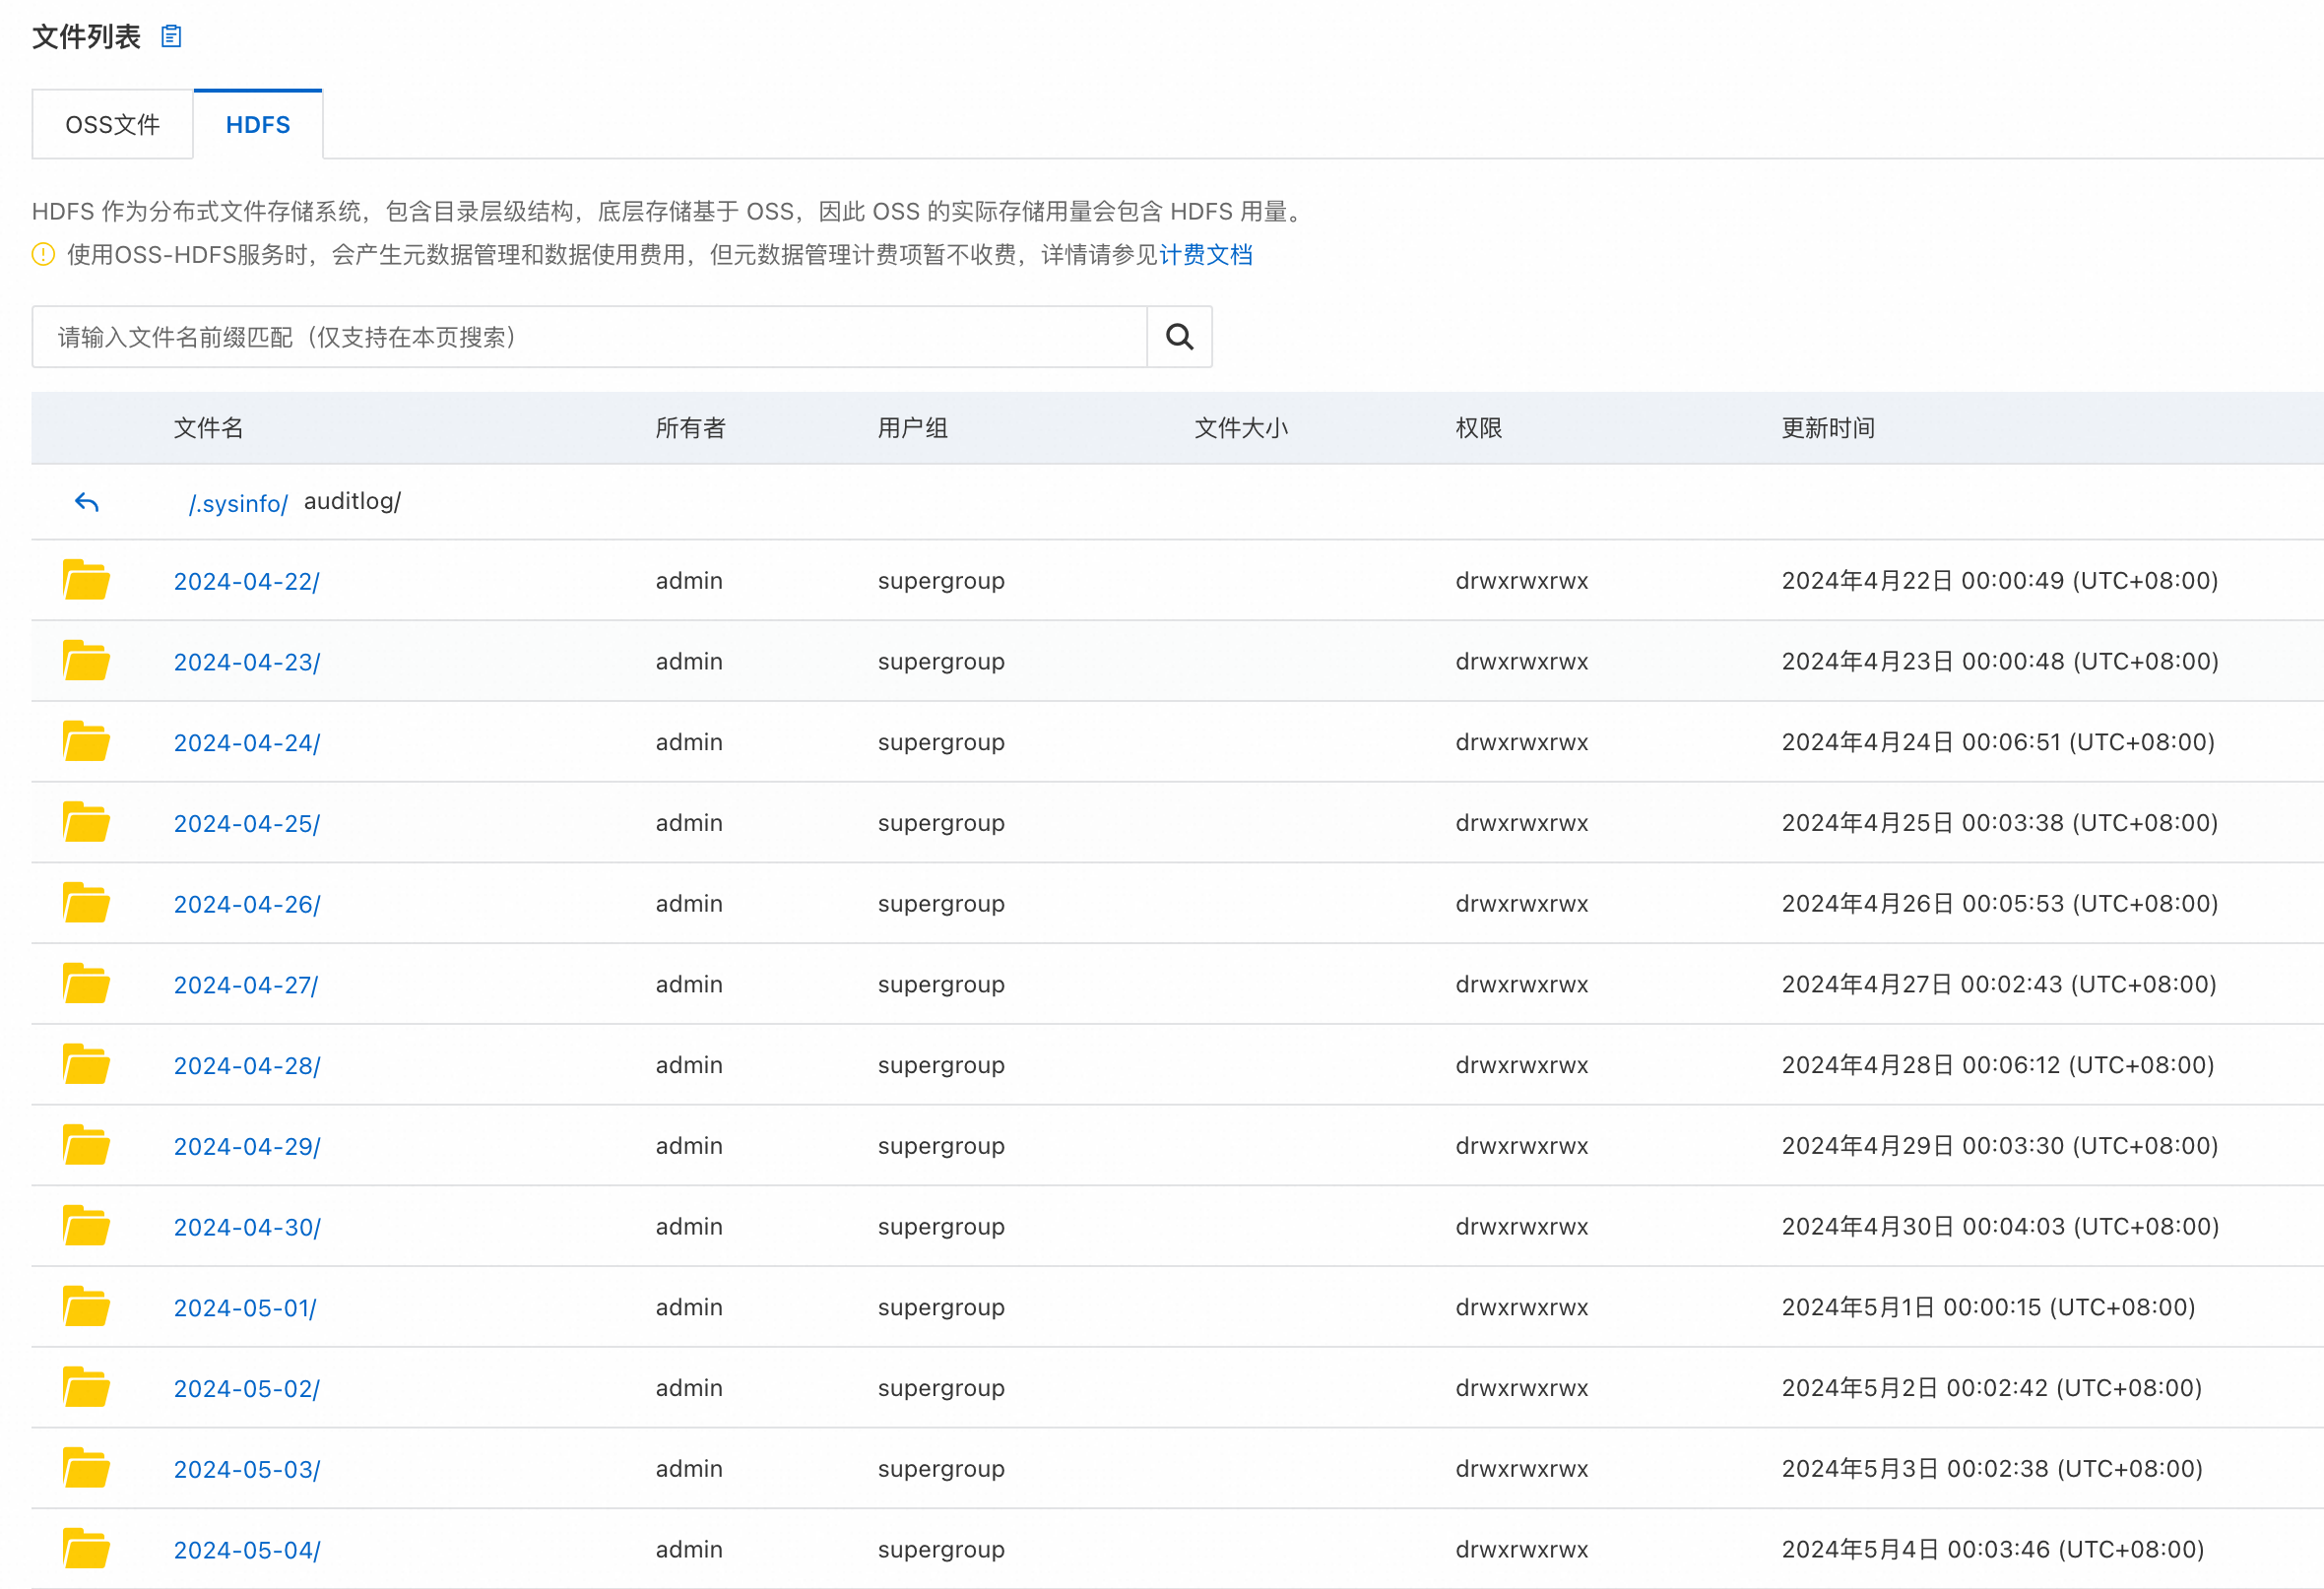Image resolution: width=2324 pixels, height=1589 pixels.
Task: Click the warning icon before the billing notice
Action: pyautogui.click(x=42, y=255)
